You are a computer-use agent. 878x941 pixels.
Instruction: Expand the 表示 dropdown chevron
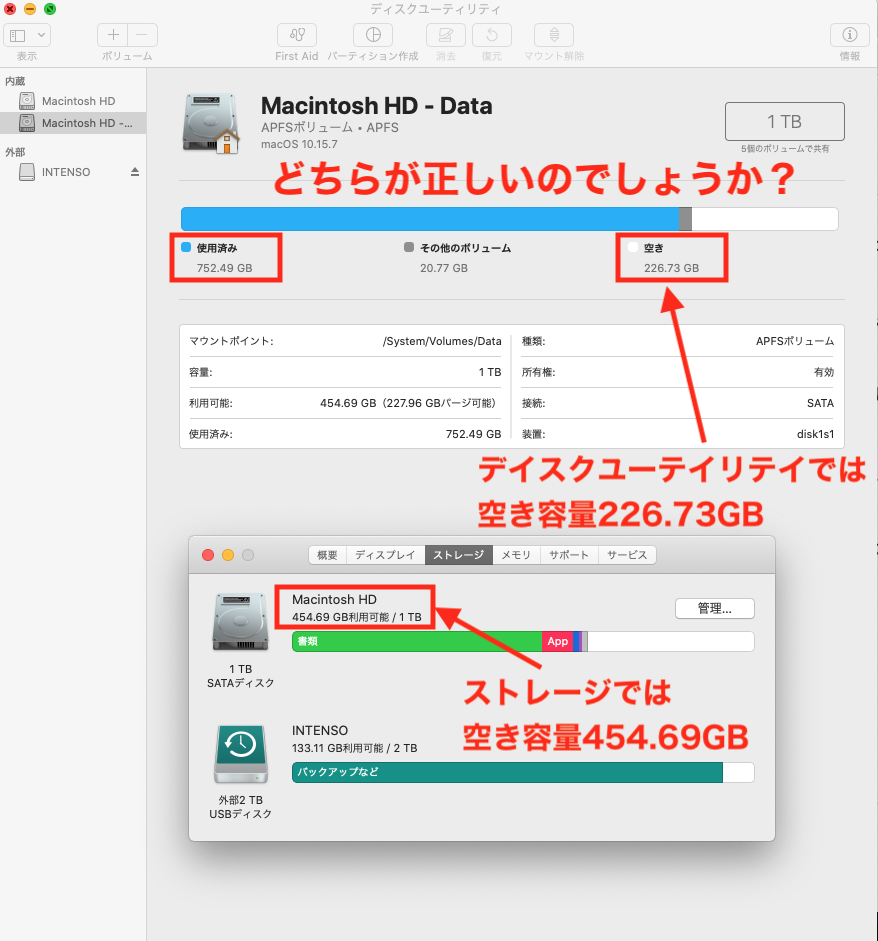[x=41, y=35]
